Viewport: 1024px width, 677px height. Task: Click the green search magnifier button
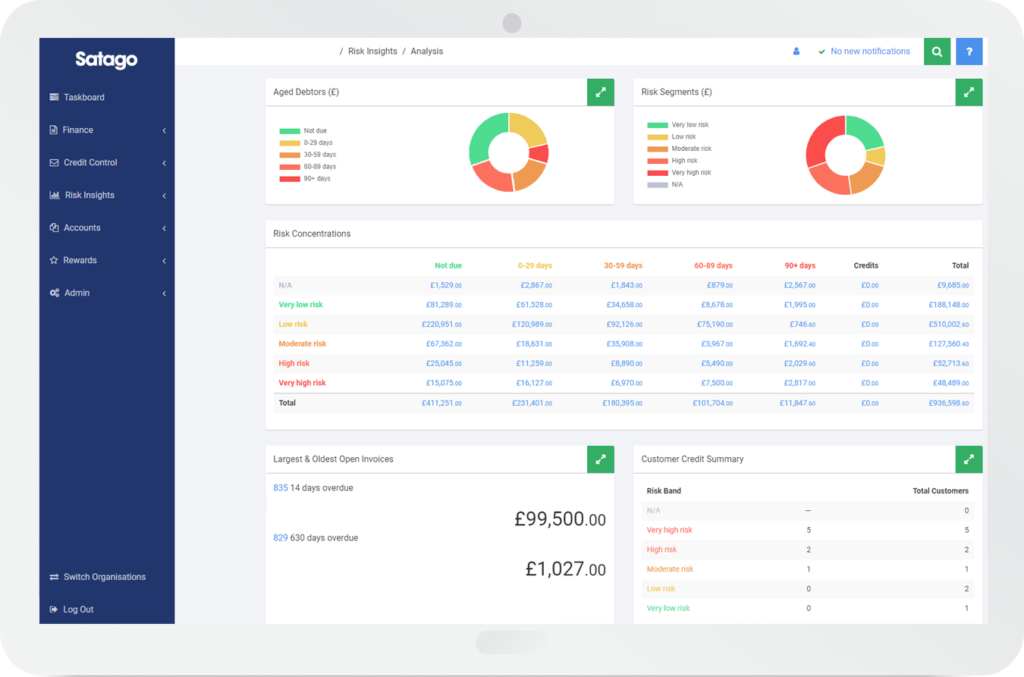(x=937, y=52)
